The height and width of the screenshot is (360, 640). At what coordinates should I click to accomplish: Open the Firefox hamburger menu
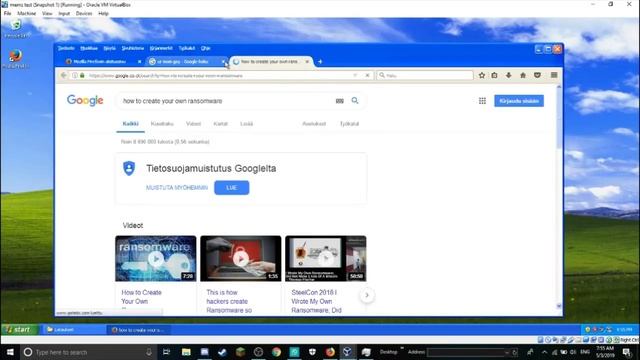pos(554,76)
